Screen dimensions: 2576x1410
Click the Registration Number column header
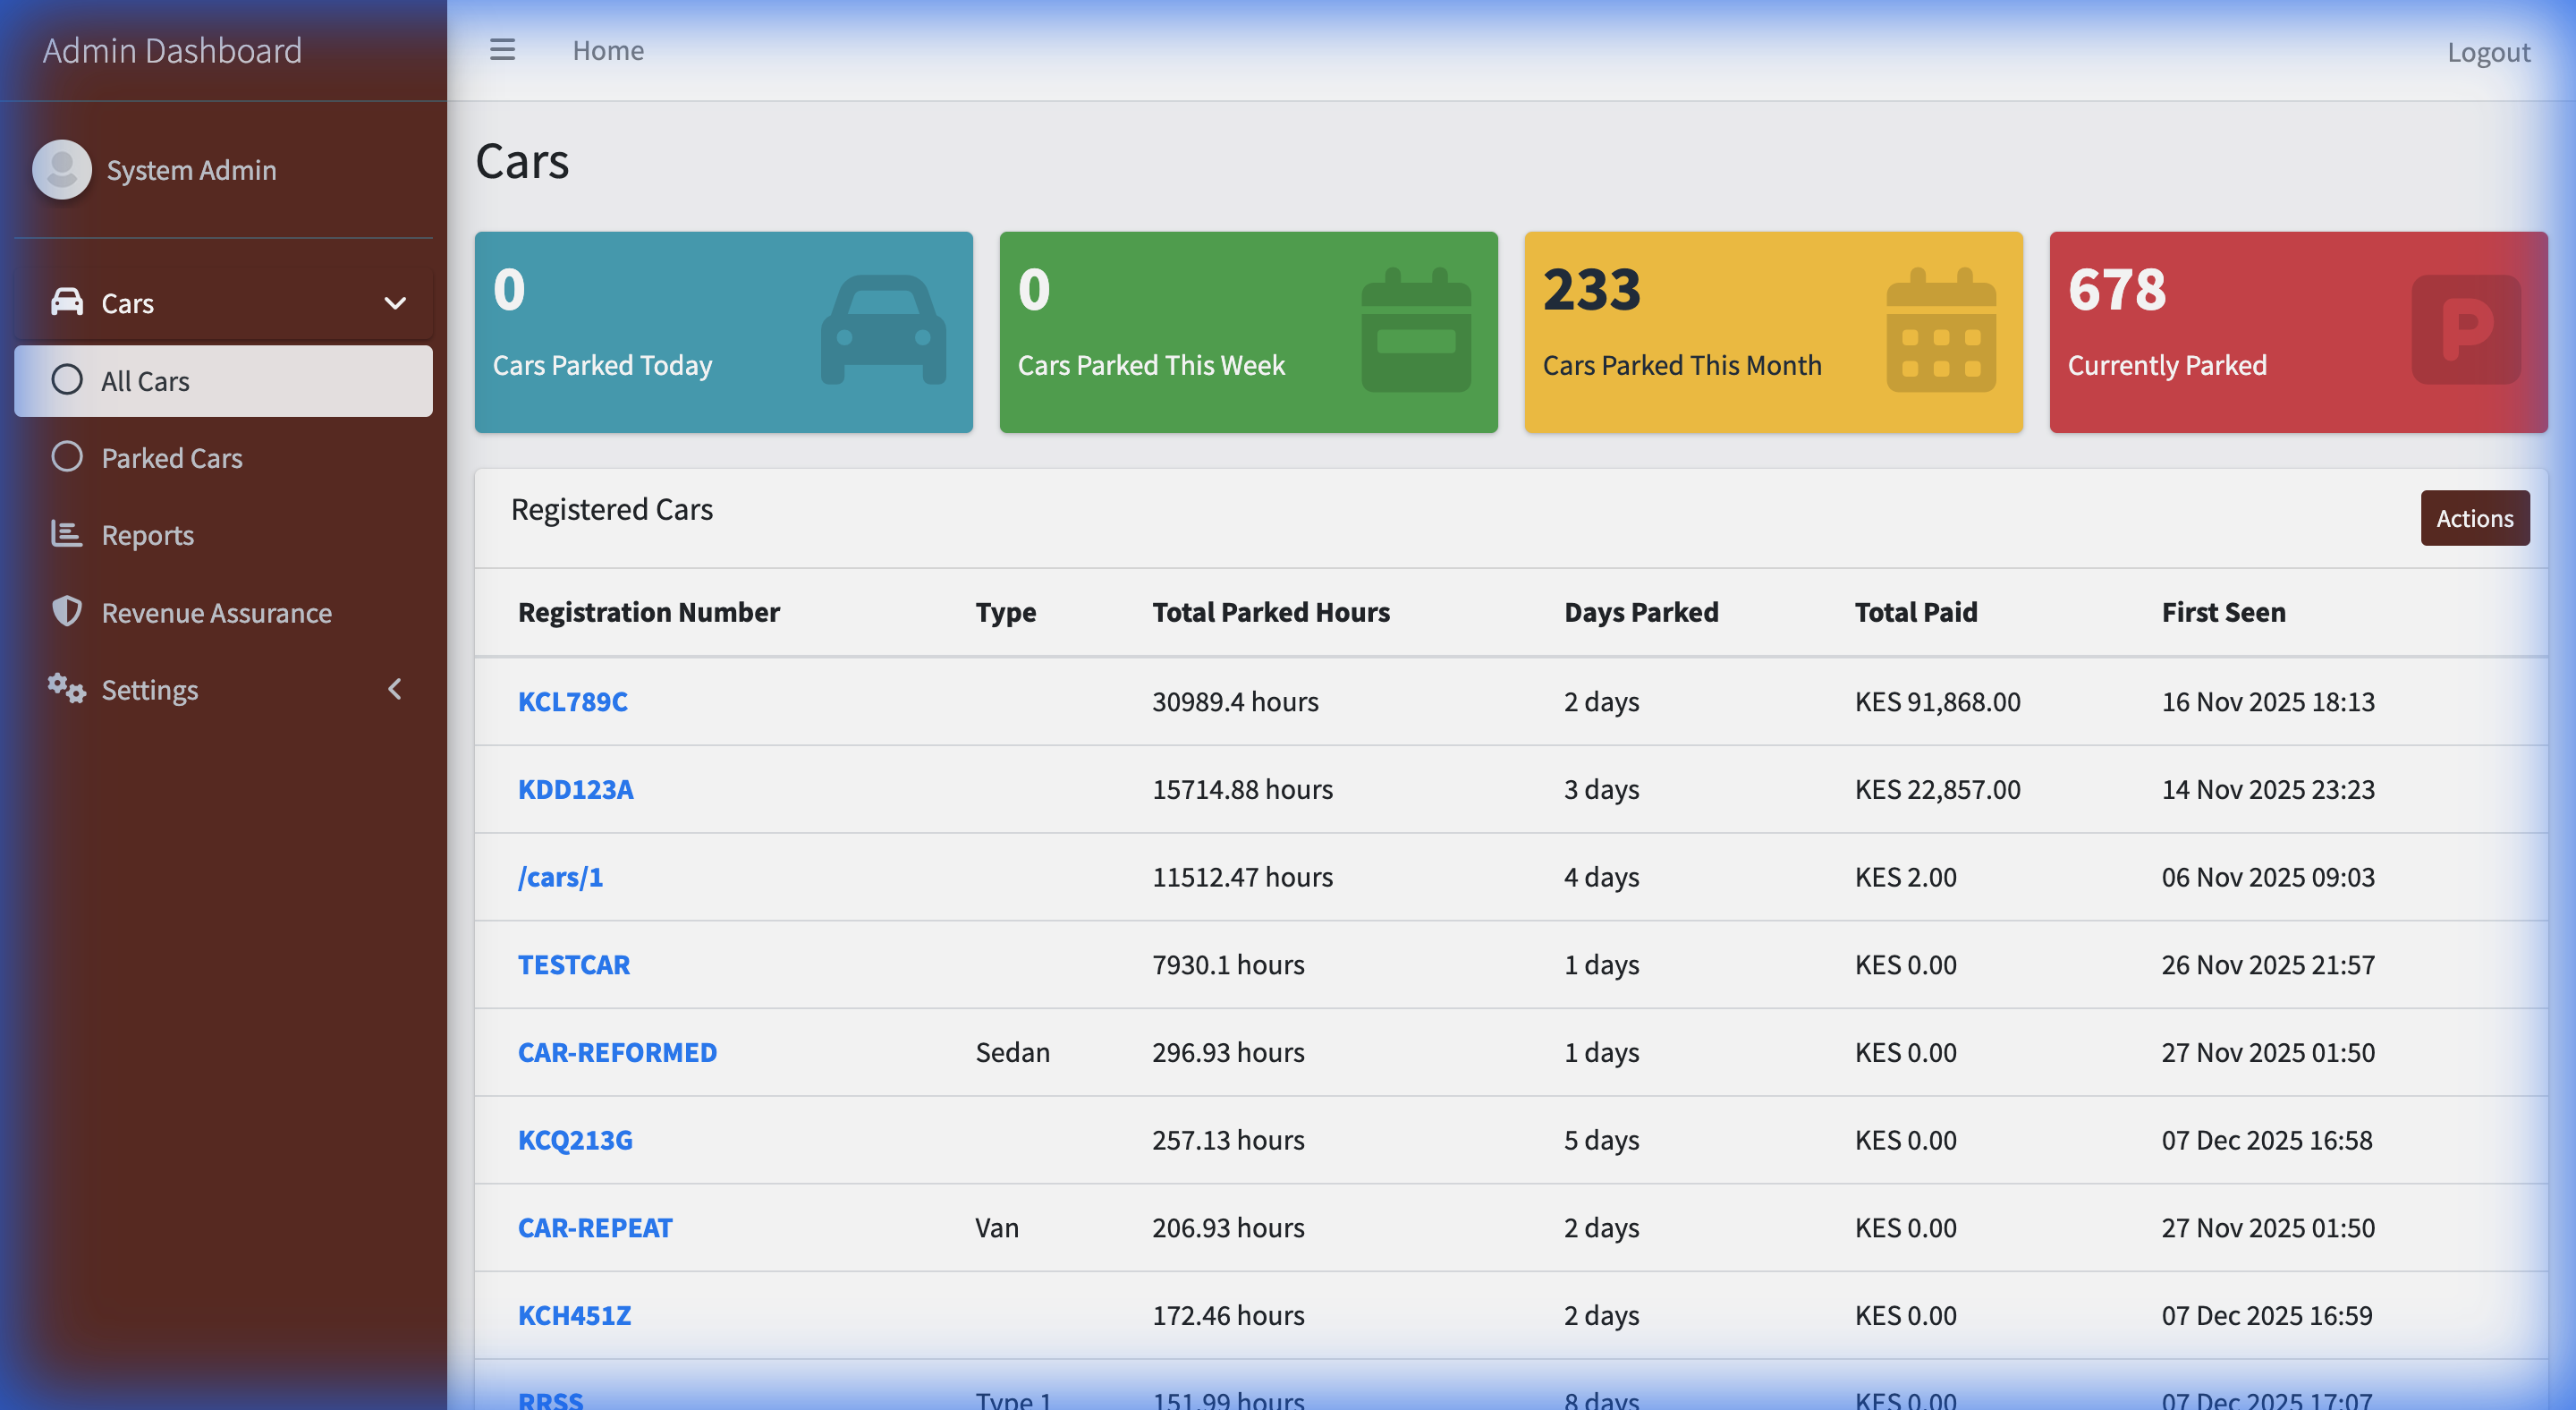click(648, 612)
